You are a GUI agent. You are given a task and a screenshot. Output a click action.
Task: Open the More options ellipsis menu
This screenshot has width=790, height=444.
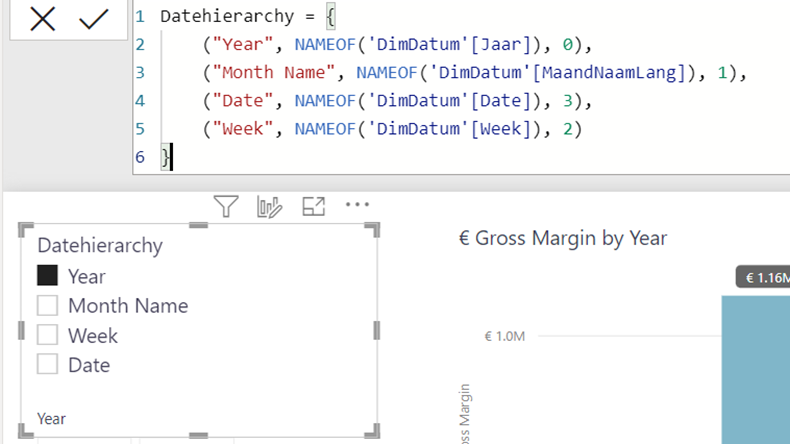(357, 205)
